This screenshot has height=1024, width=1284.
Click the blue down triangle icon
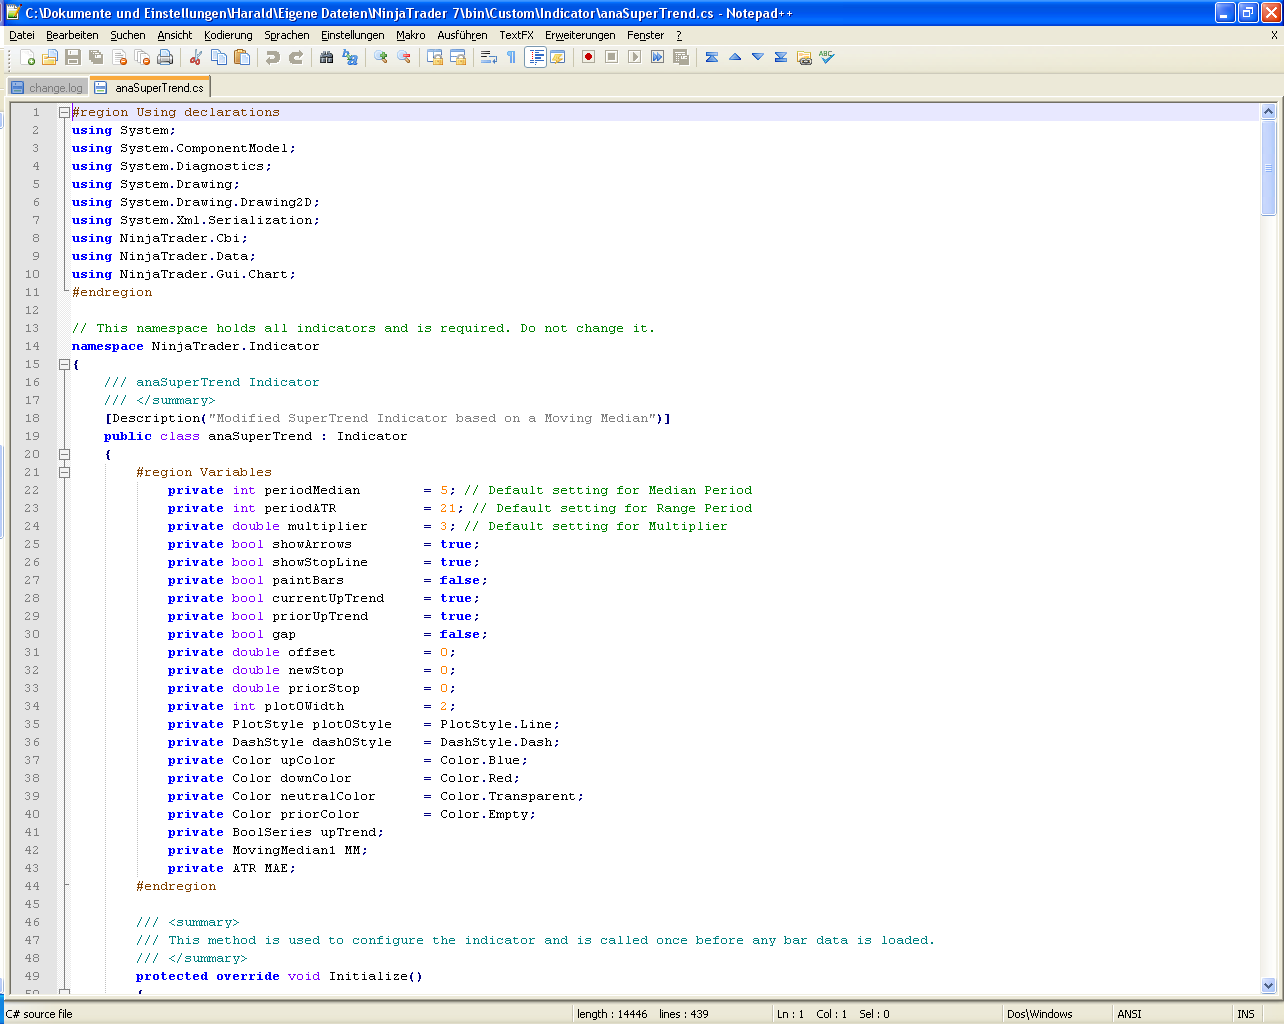coord(758,57)
